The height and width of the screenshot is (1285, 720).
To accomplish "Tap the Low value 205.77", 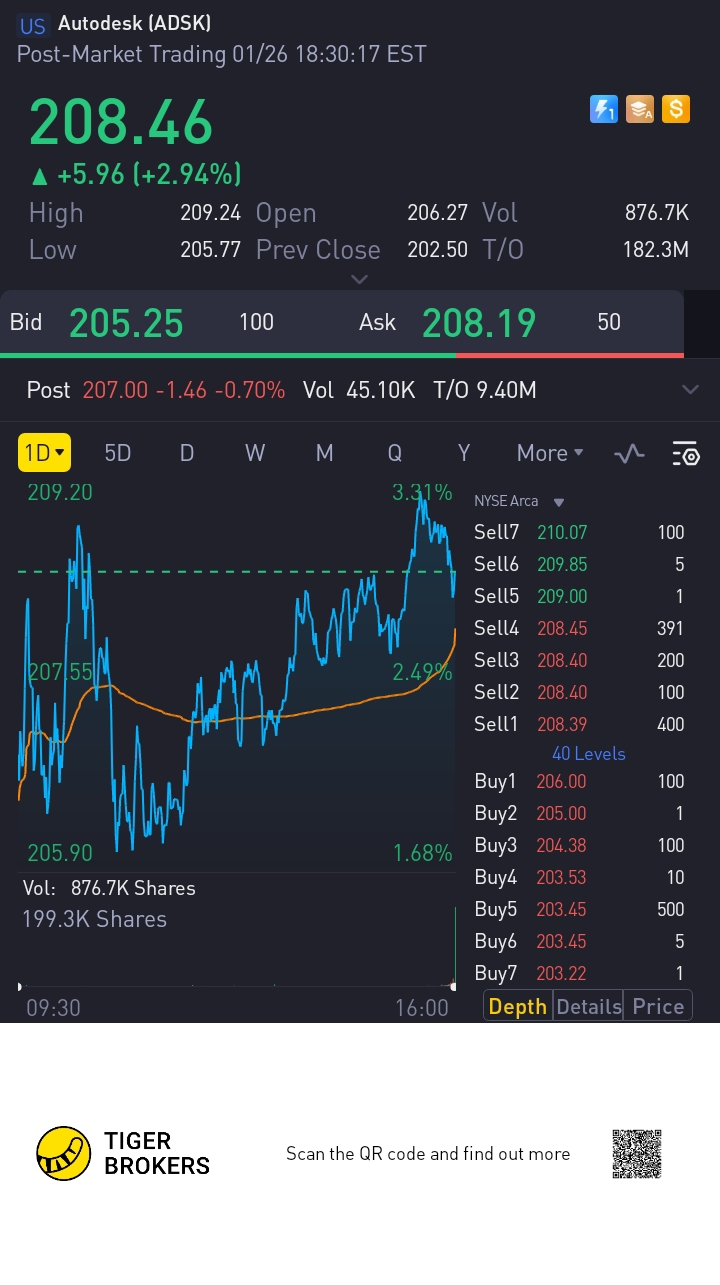I will pyautogui.click(x=210, y=250).
